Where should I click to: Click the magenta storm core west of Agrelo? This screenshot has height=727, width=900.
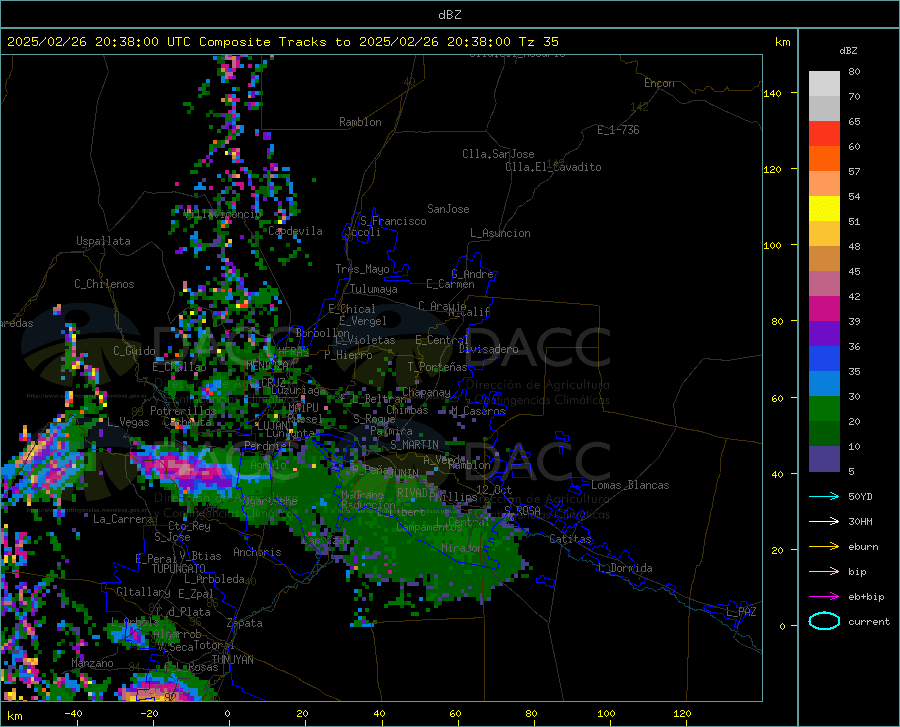pyautogui.click(x=185, y=469)
